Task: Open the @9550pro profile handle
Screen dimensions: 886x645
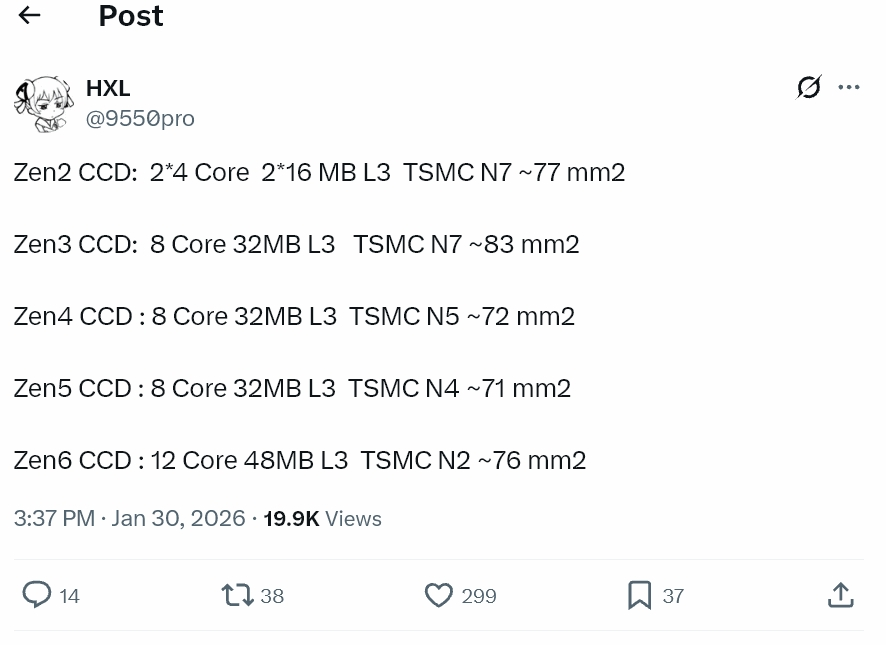Action: 140,118
